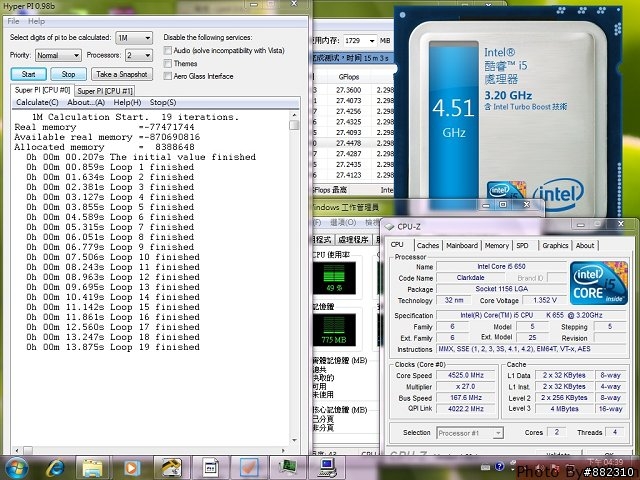Select the processes tab in Task Manager
The width and height of the screenshot is (640, 480).
point(353,240)
